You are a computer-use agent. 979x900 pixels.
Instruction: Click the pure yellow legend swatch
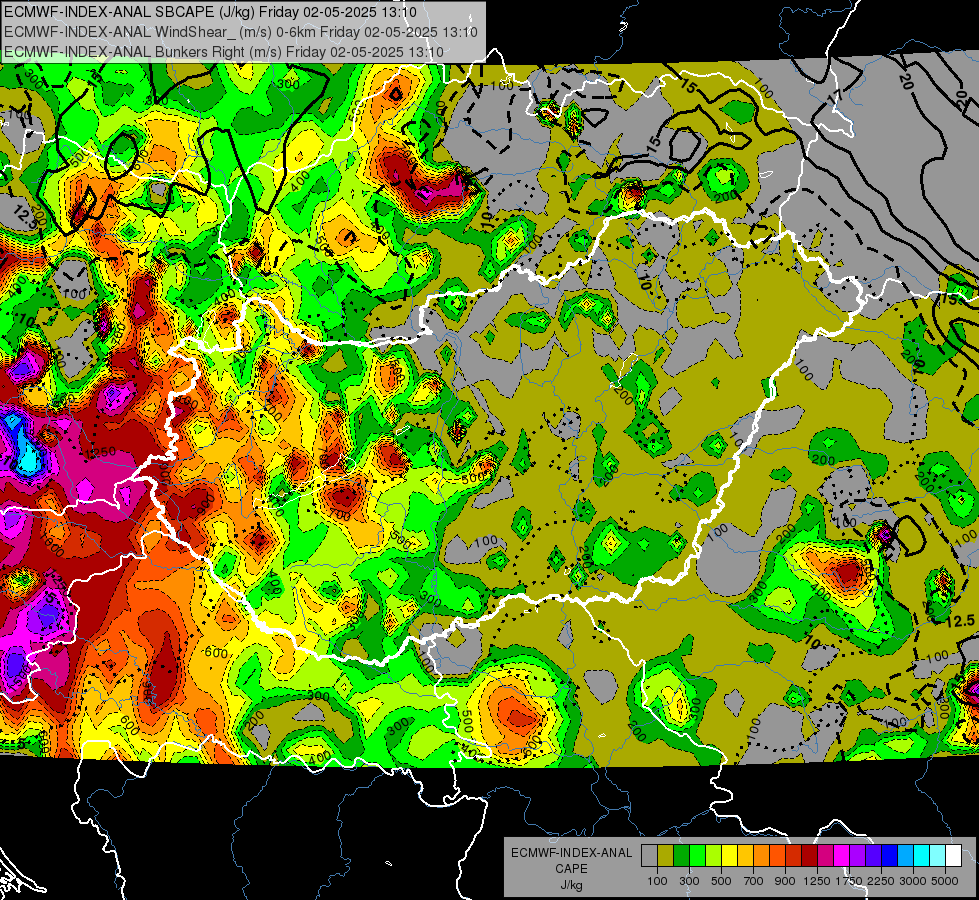[729, 856]
